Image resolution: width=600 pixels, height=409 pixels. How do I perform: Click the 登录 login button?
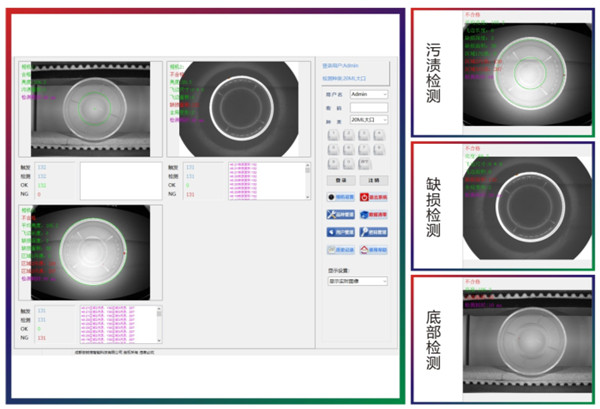(x=339, y=179)
